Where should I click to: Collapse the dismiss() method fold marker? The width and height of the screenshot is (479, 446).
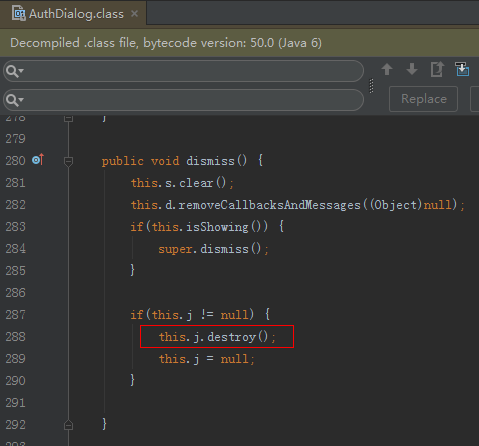[68, 161]
